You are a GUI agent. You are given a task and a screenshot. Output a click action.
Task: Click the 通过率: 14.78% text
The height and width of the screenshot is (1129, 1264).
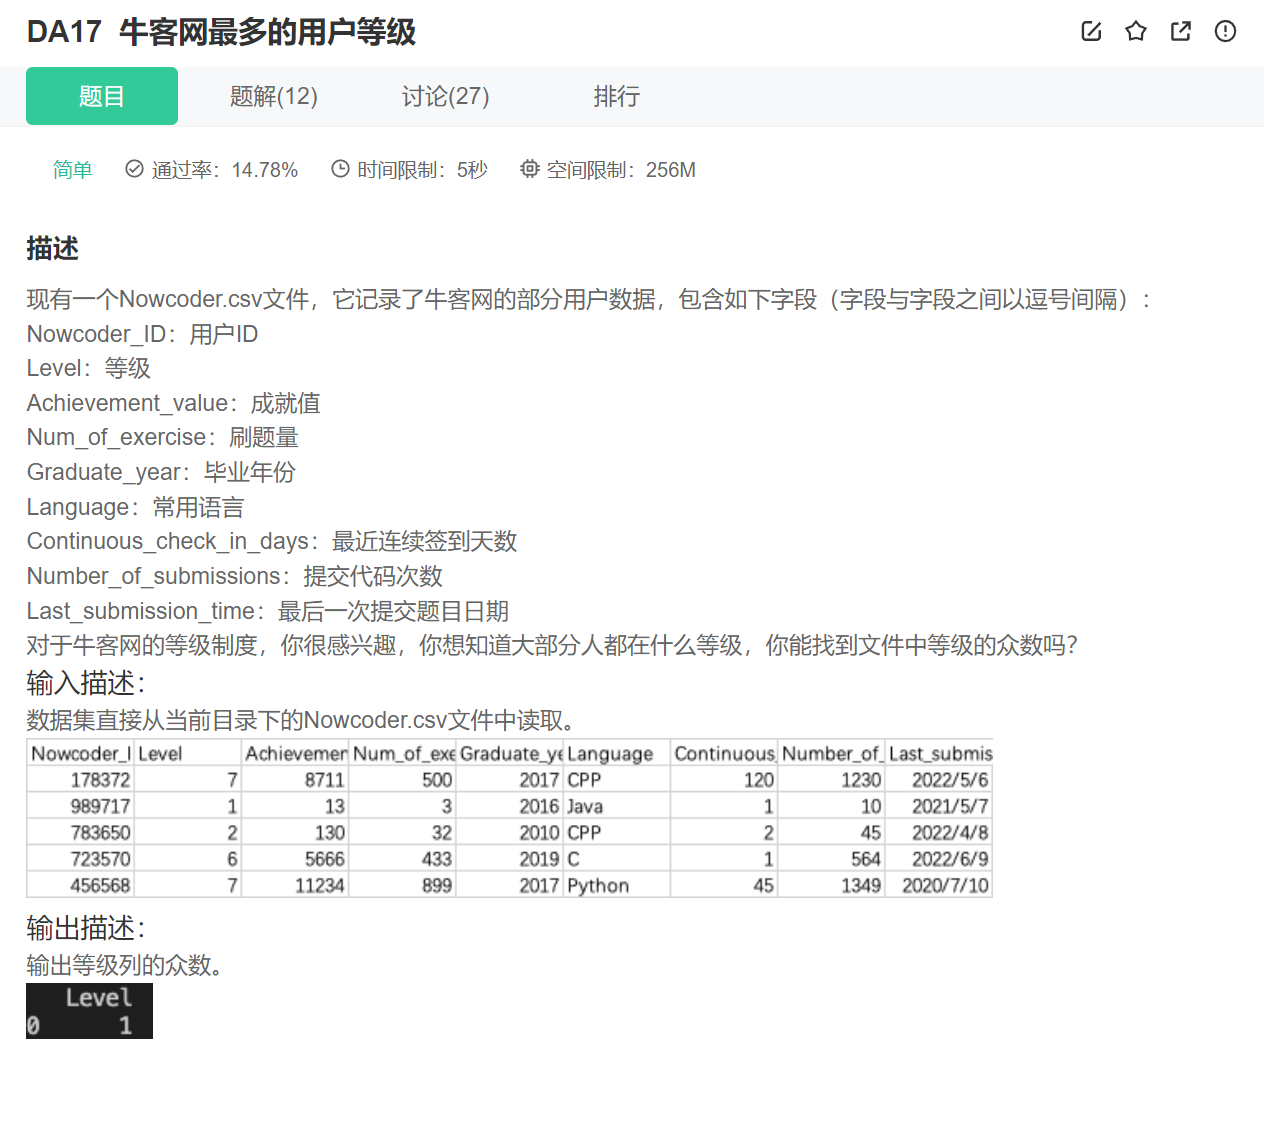pos(225,170)
